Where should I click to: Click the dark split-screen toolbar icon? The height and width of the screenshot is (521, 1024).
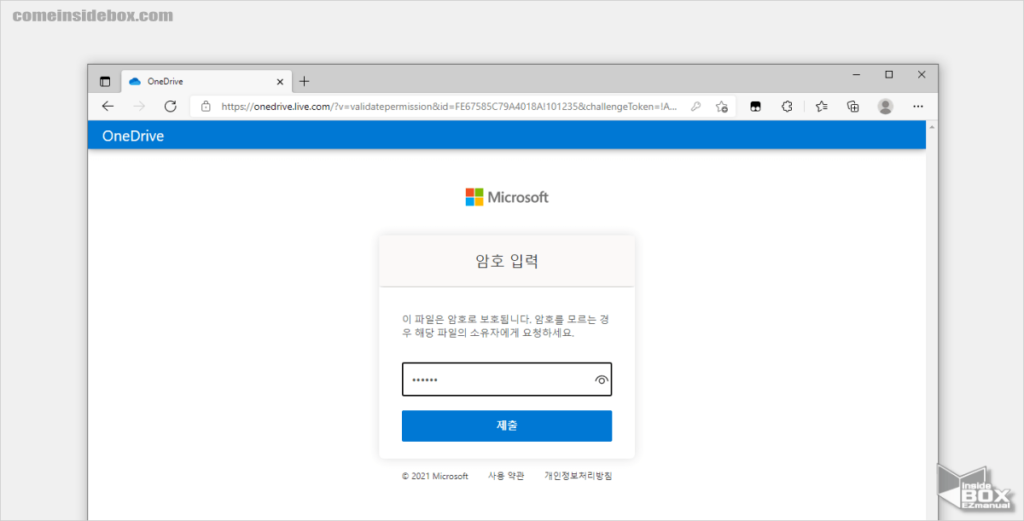click(x=757, y=106)
